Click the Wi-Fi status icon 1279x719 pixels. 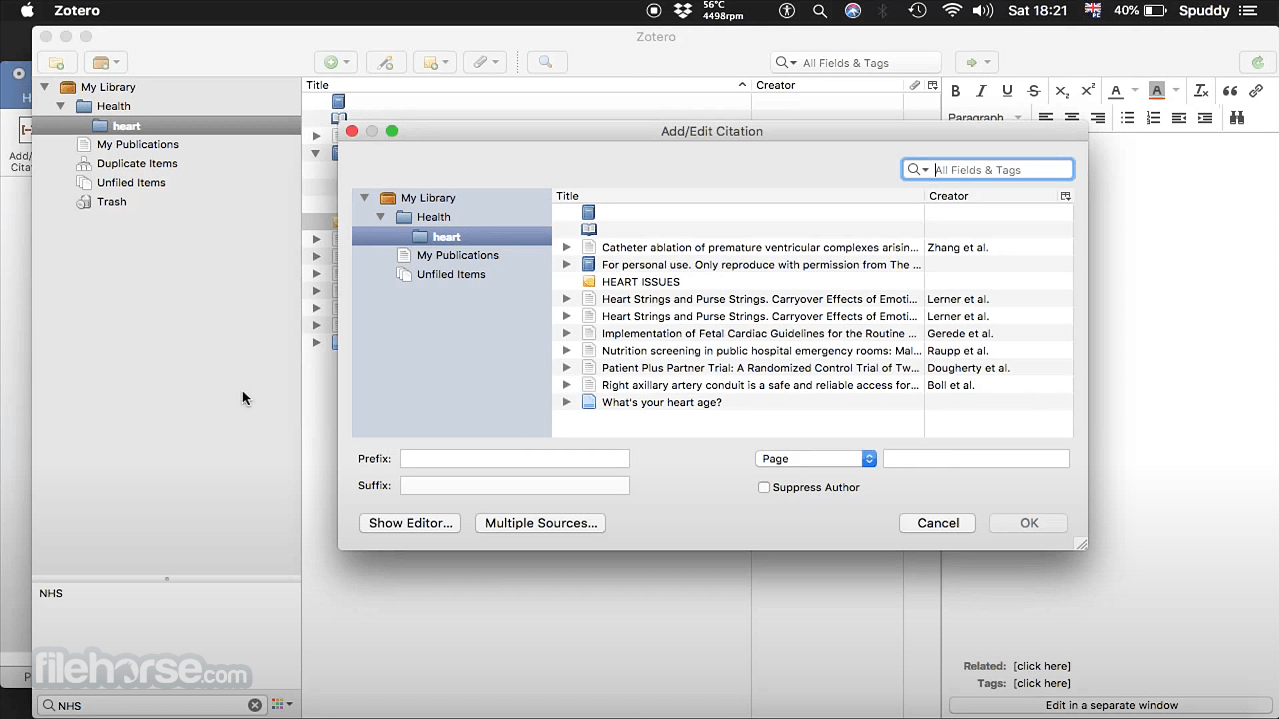coord(951,10)
